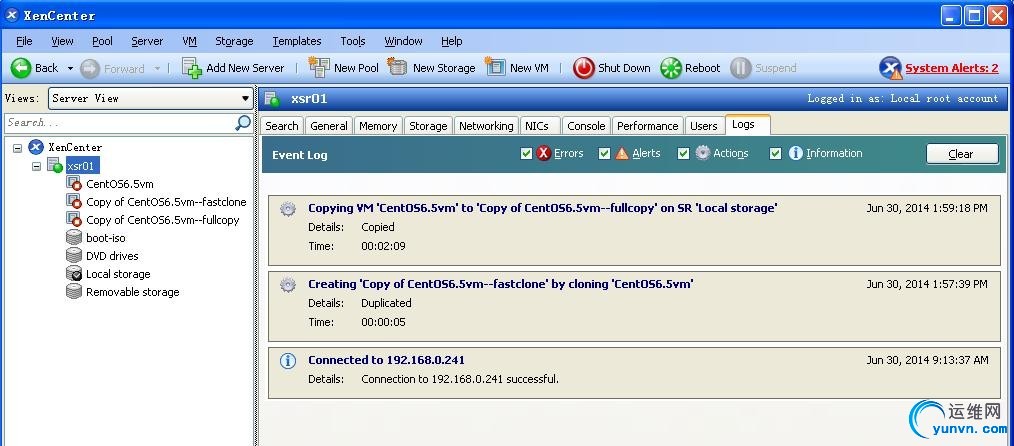Viewport: 1014px width, 446px height.
Task: Select 'Local storage' tree row
Action: click(x=118, y=274)
